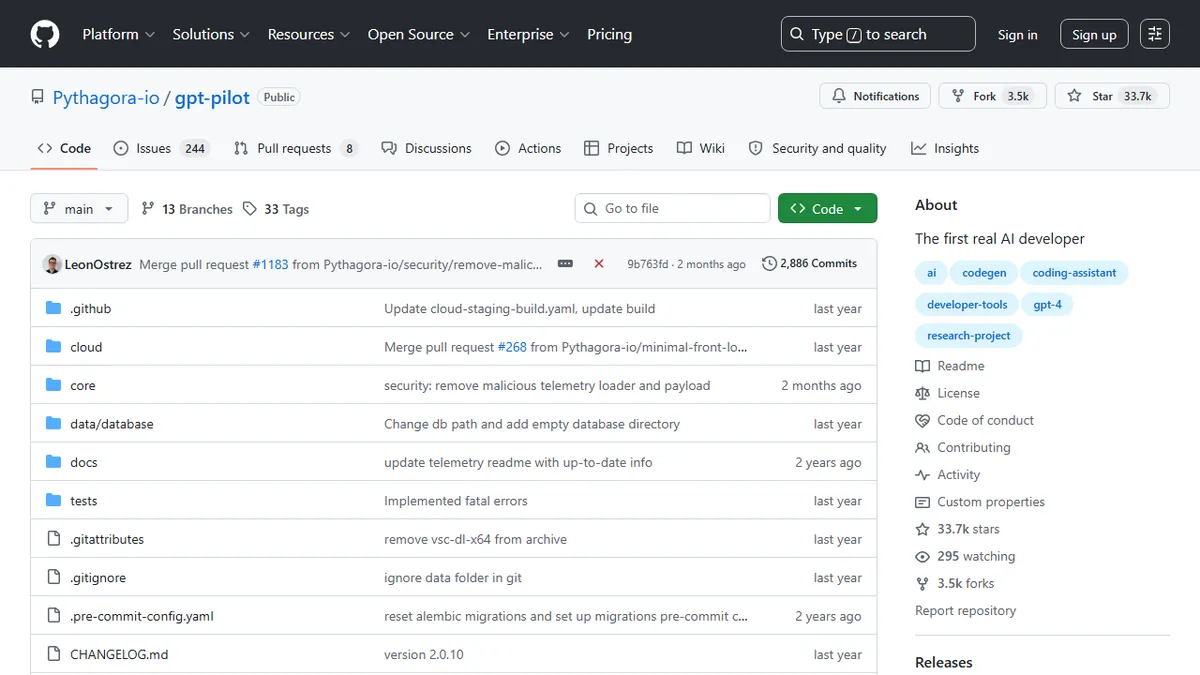This screenshot has width=1200, height=675.
Task: Open the green Code dropdown button
Action: click(x=828, y=208)
